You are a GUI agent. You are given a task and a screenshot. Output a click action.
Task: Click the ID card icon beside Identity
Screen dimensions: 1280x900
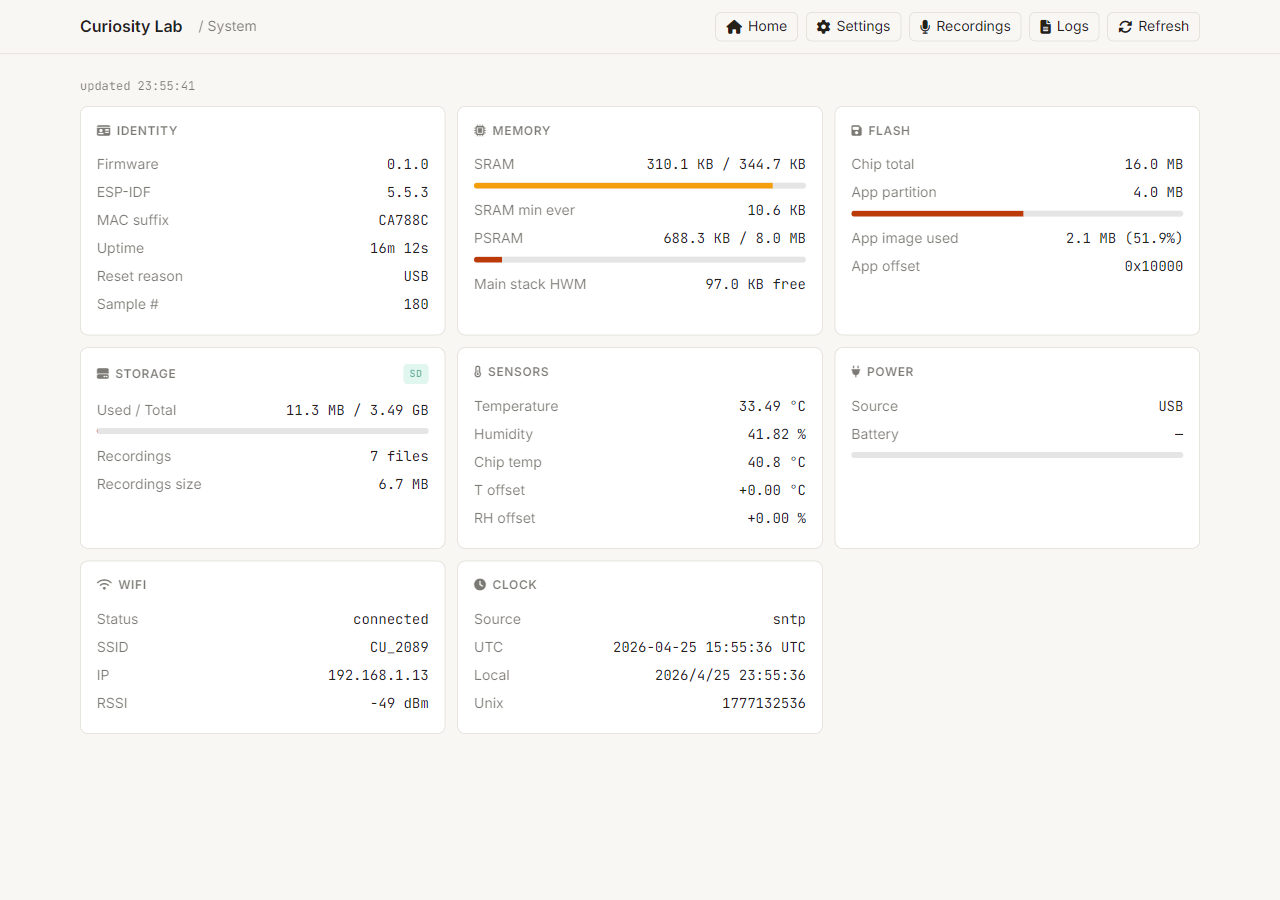[x=104, y=131]
